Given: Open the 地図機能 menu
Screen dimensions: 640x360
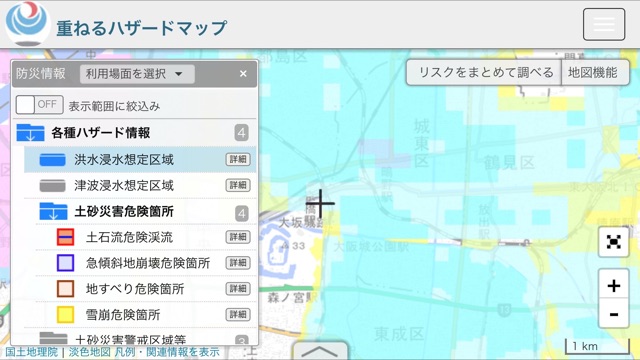Looking at the screenshot, I should click(x=595, y=73).
